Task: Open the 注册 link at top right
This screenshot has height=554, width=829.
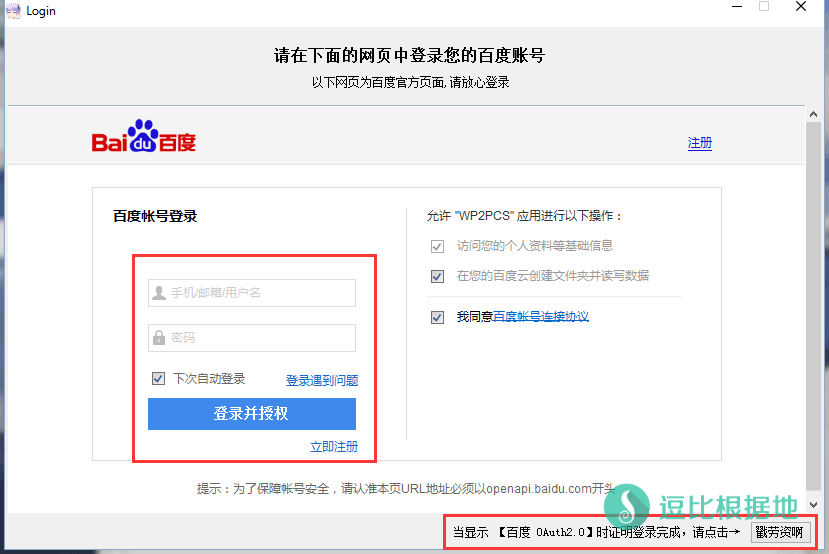Action: click(x=699, y=143)
